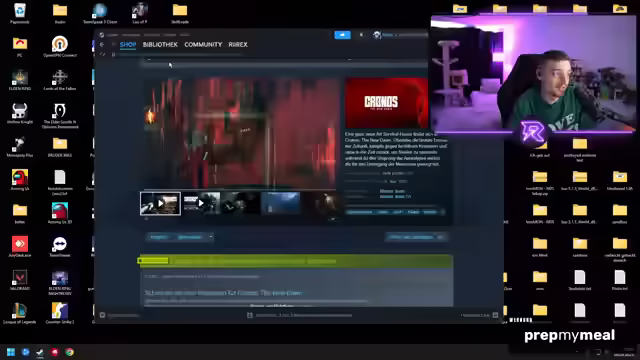Image resolution: width=640 pixels, height=360 pixels.
Task: Switch to the BIBLIOTHEK tab
Action: [x=160, y=44]
